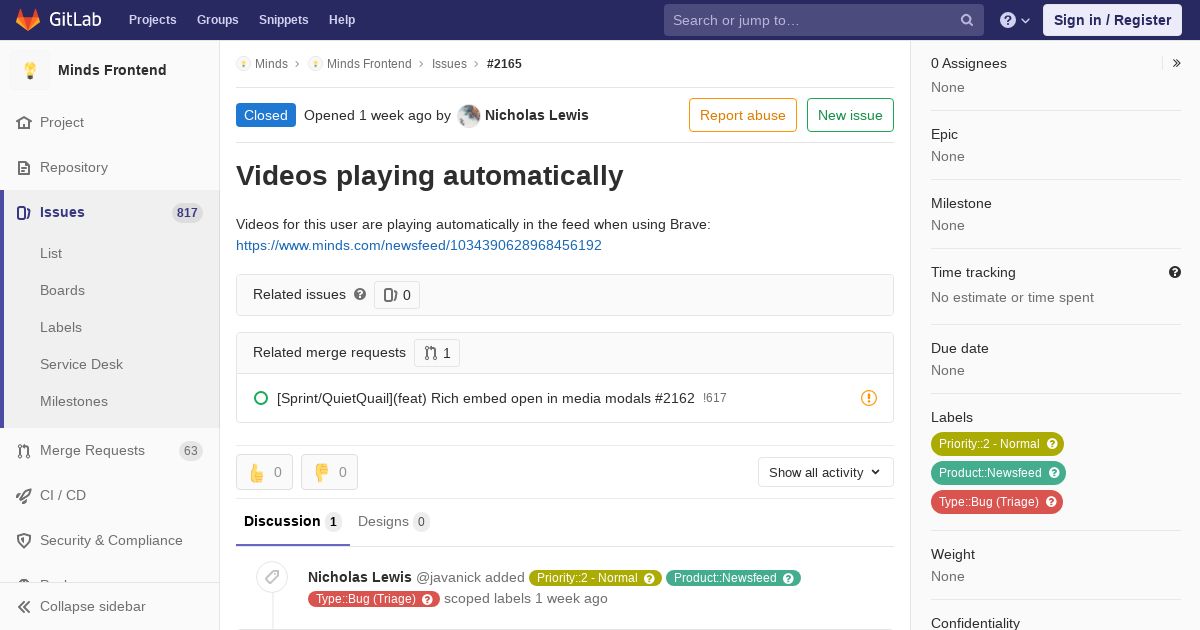Click the Time tracking help icon
The image size is (1200, 630).
(x=1175, y=272)
